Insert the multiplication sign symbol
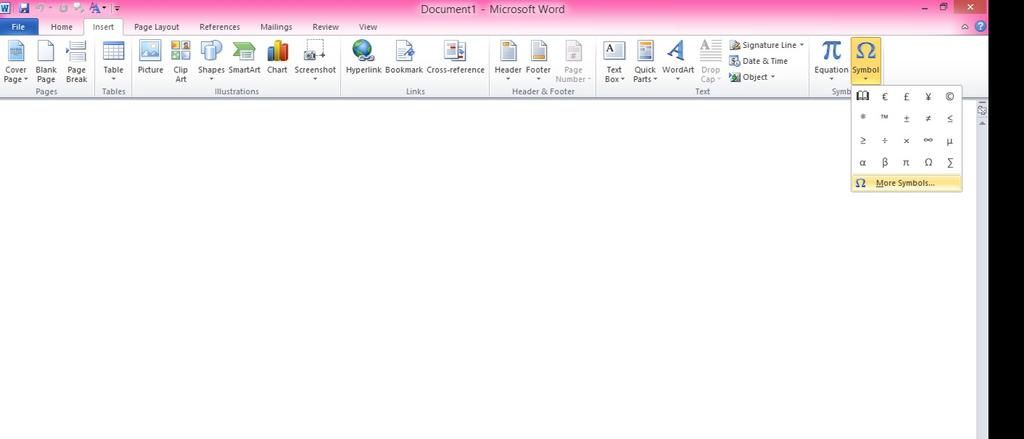1024x439 pixels. (906, 140)
